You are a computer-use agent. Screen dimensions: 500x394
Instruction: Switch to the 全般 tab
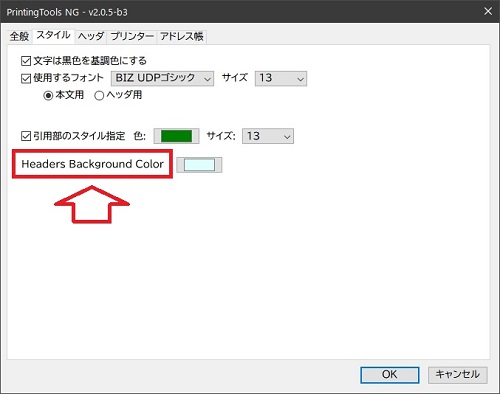click(x=19, y=36)
